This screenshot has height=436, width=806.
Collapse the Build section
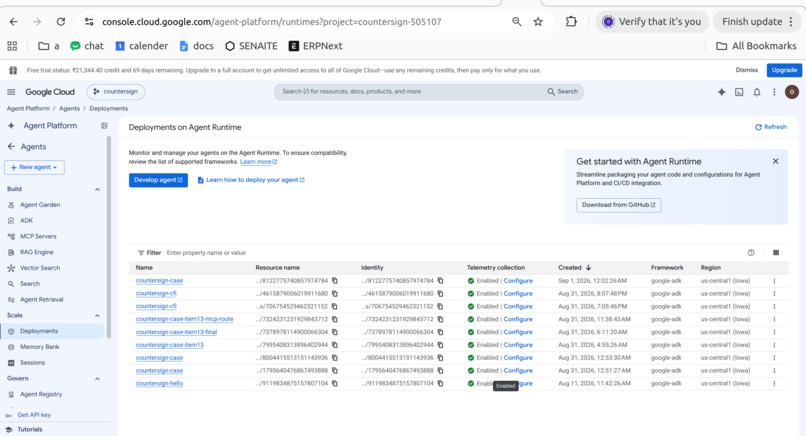coord(97,189)
